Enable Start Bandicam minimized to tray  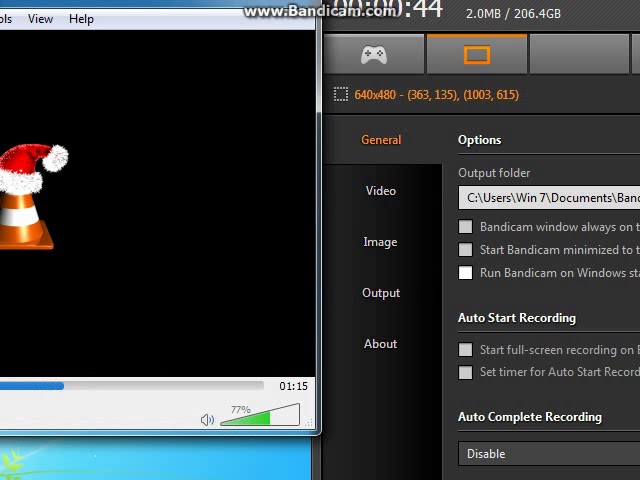[465, 249]
